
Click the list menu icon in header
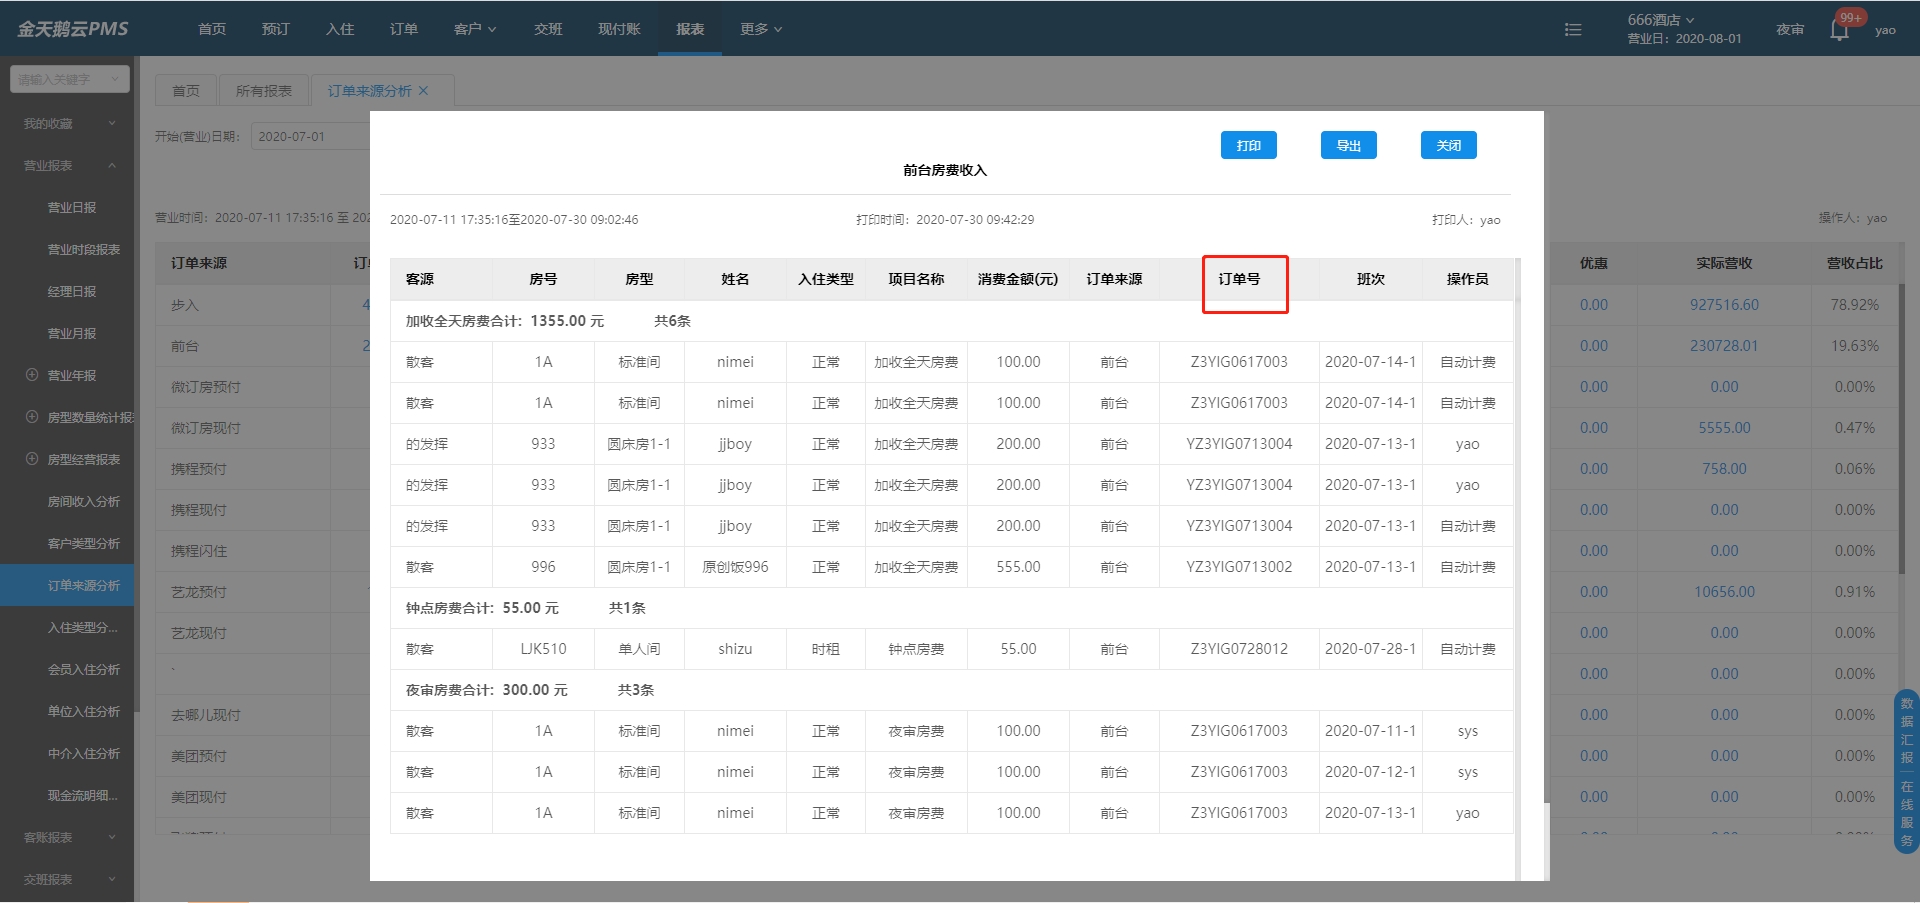coord(1573,30)
